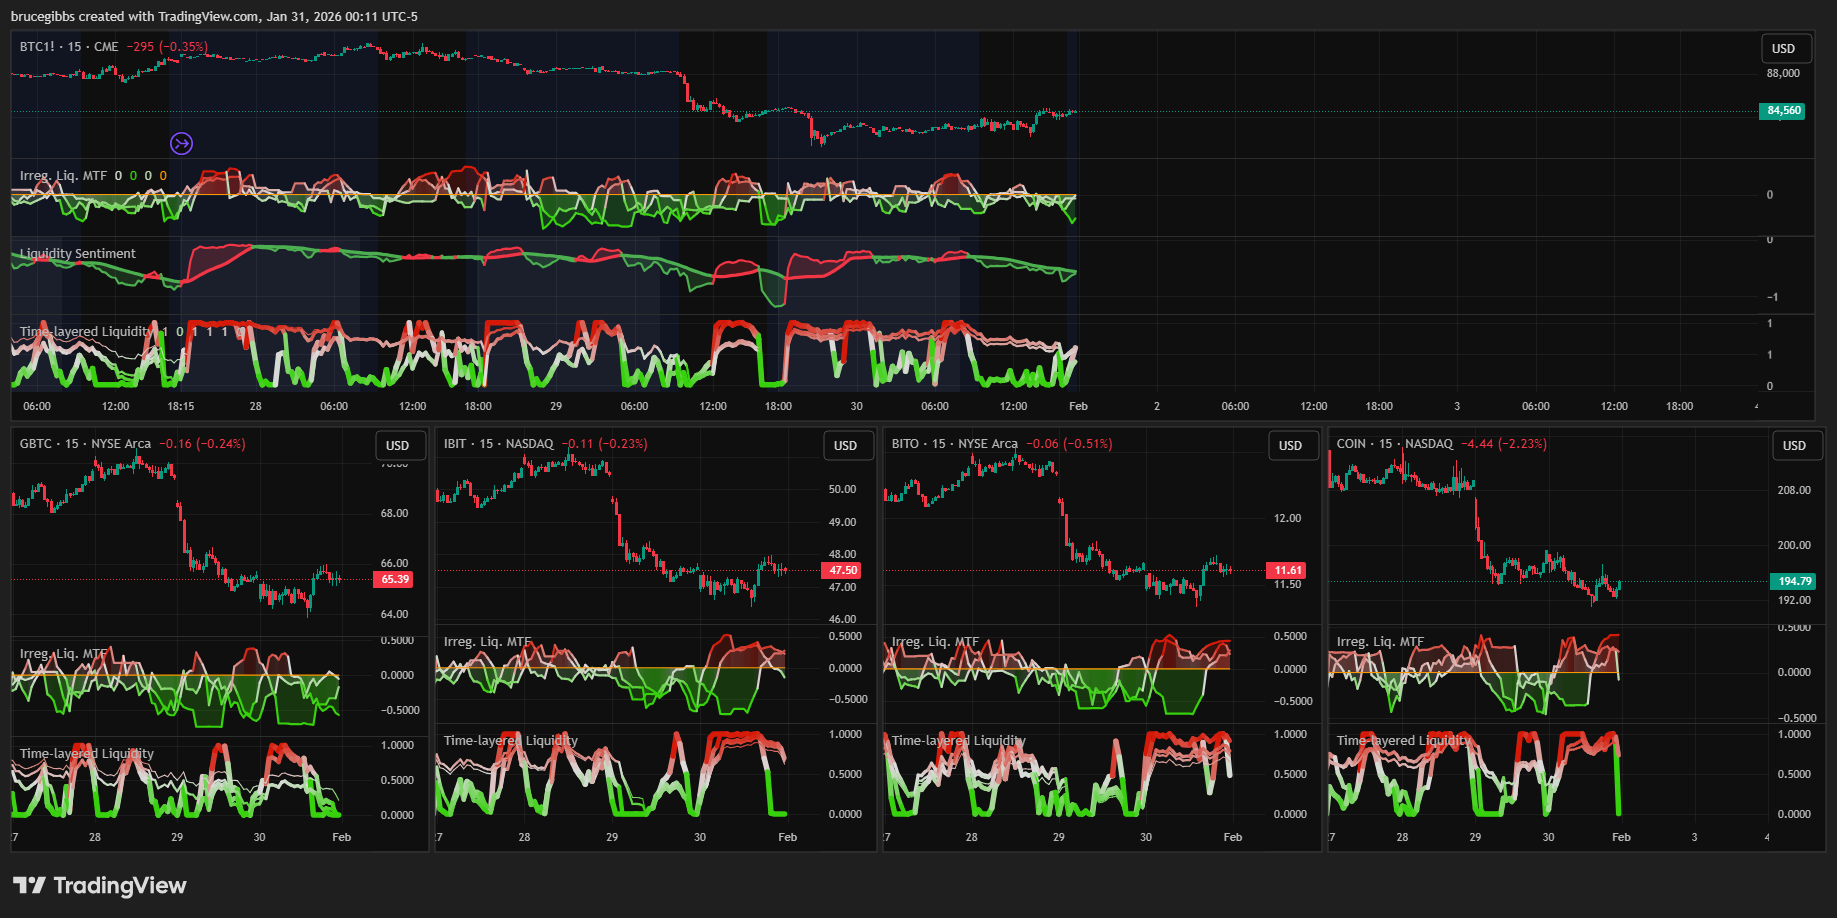The width and height of the screenshot is (1837, 918).
Task: Select the Liquidity Sentiment indicator label
Action: 78,254
